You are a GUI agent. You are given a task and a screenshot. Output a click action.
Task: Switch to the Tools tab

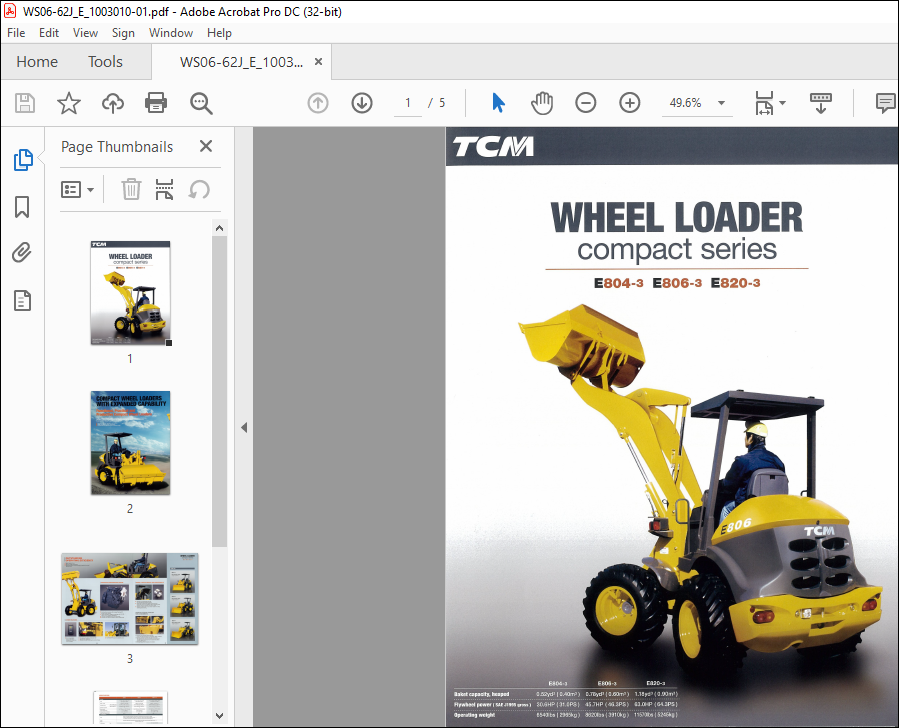105,61
